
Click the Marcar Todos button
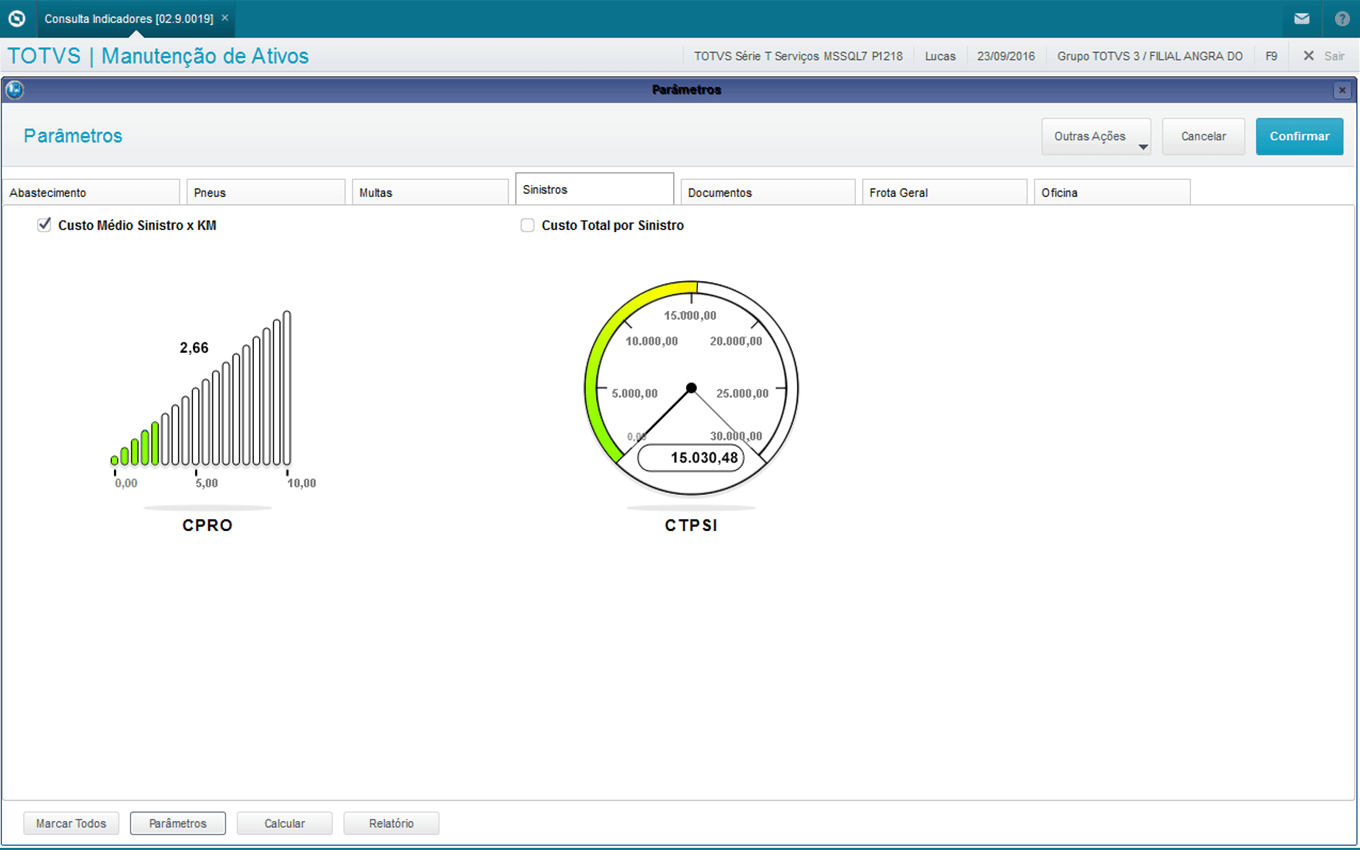(x=71, y=823)
